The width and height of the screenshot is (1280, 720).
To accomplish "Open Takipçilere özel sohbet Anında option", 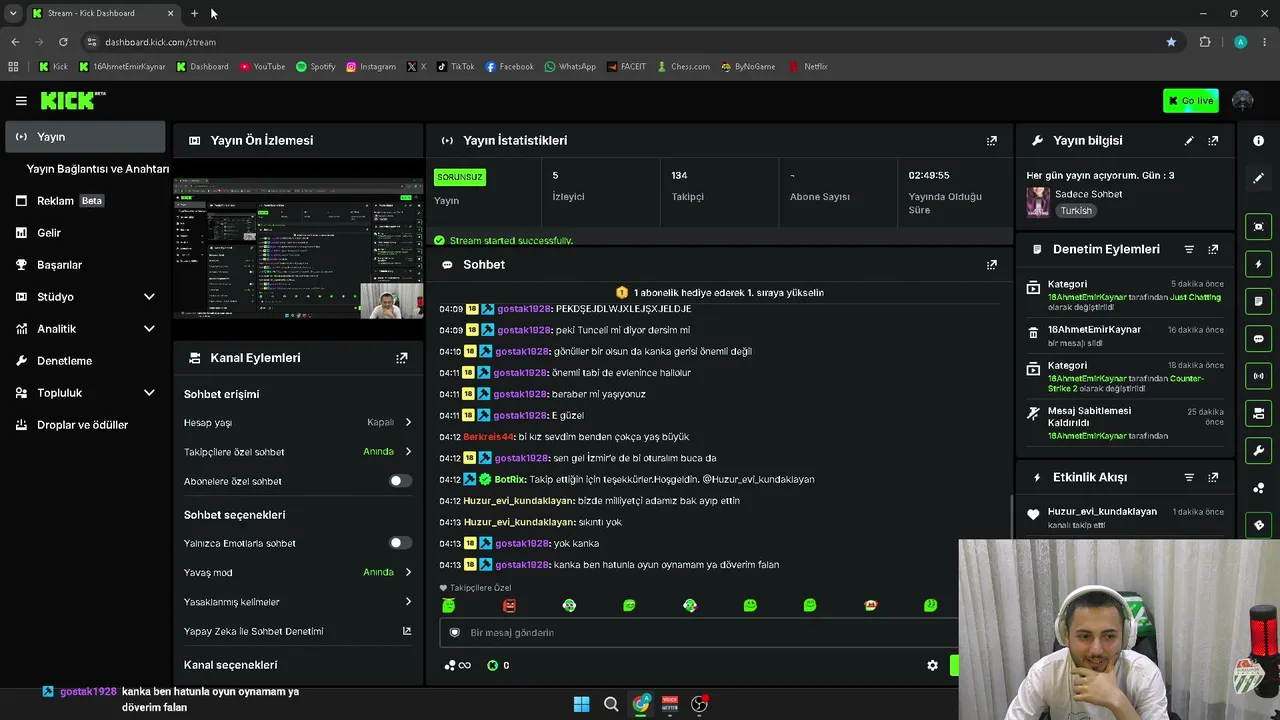I will click(387, 452).
